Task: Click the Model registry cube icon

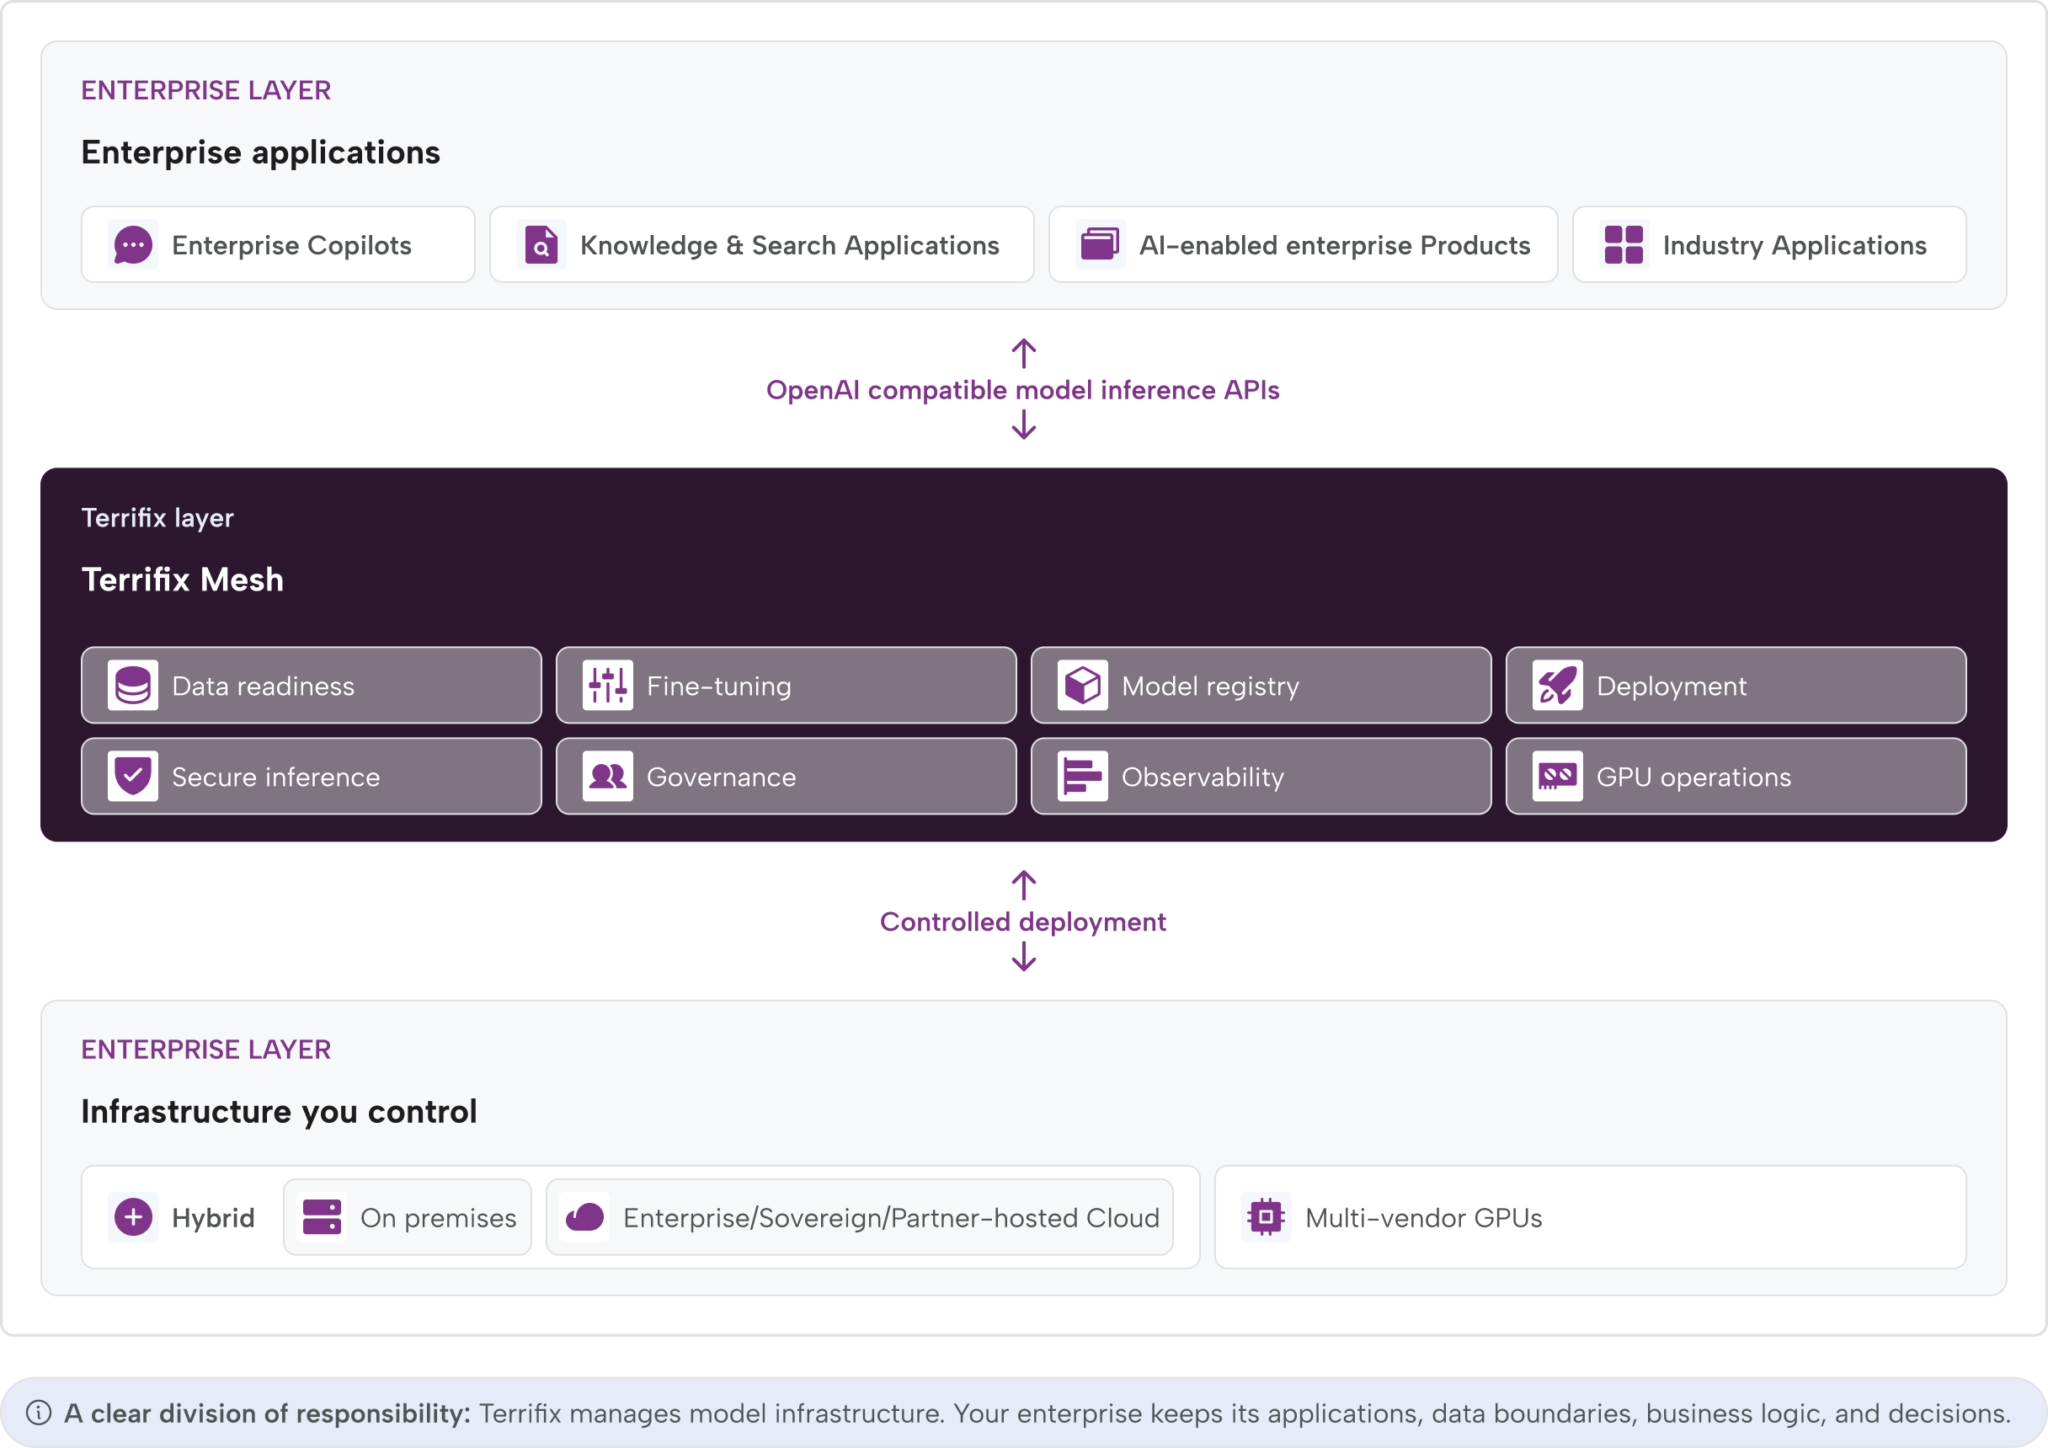Action: (1083, 686)
